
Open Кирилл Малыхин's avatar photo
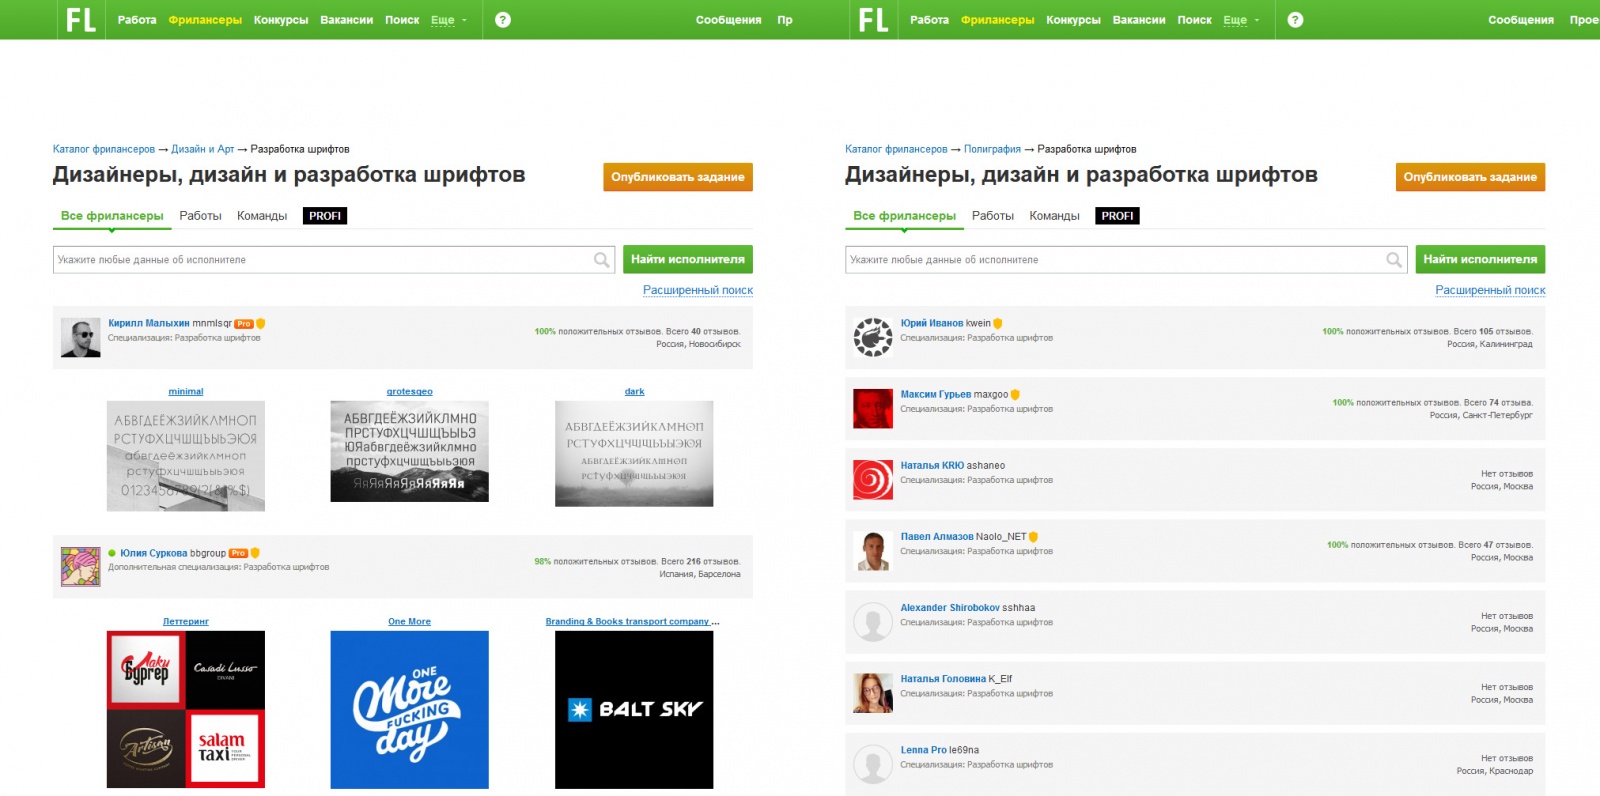80,338
